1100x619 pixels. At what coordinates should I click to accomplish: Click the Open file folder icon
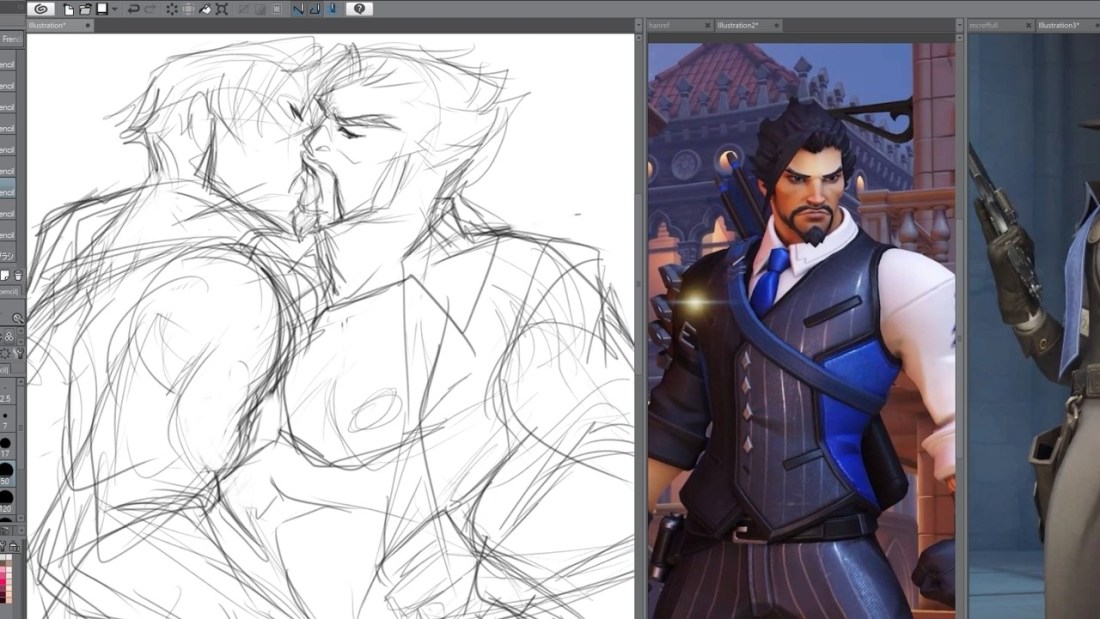86,9
